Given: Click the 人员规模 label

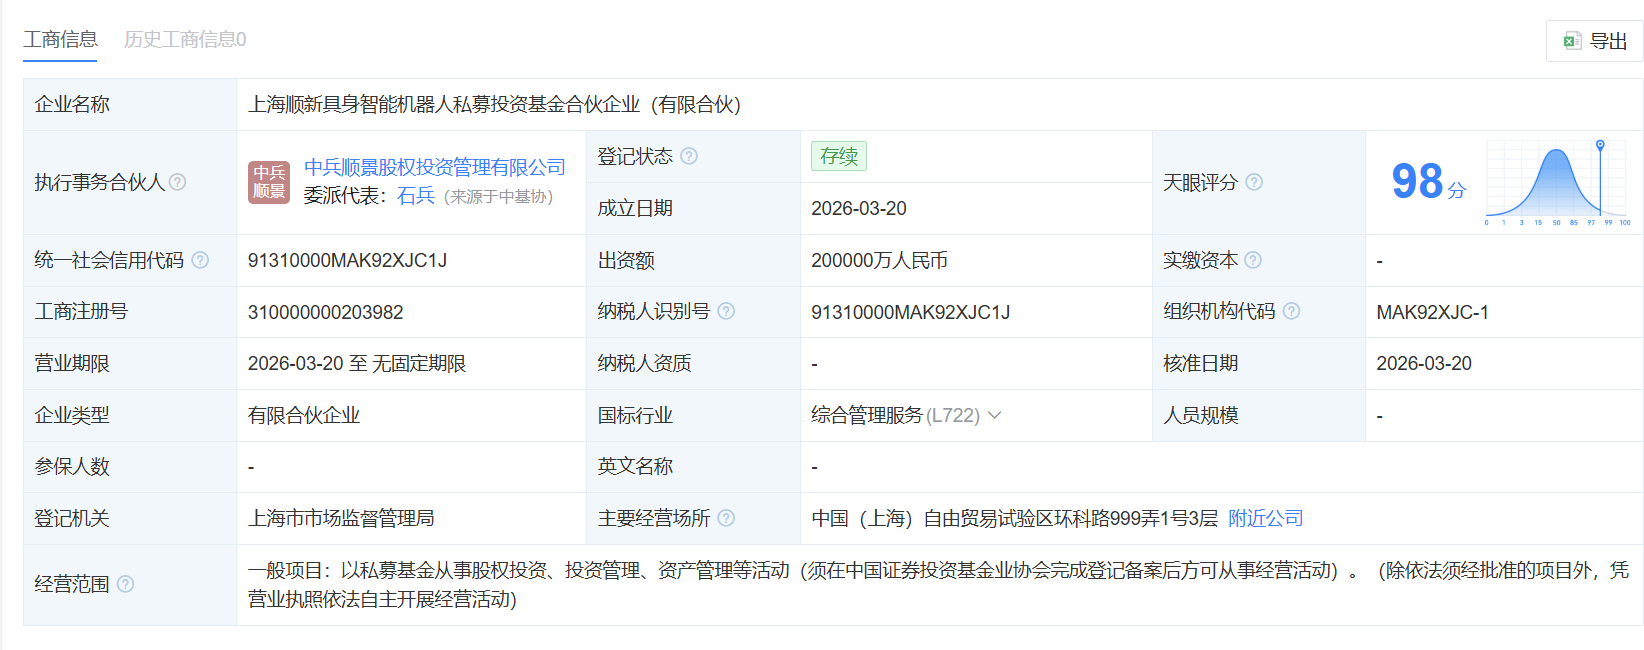Looking at the screenshot, I should [1200, 415].
